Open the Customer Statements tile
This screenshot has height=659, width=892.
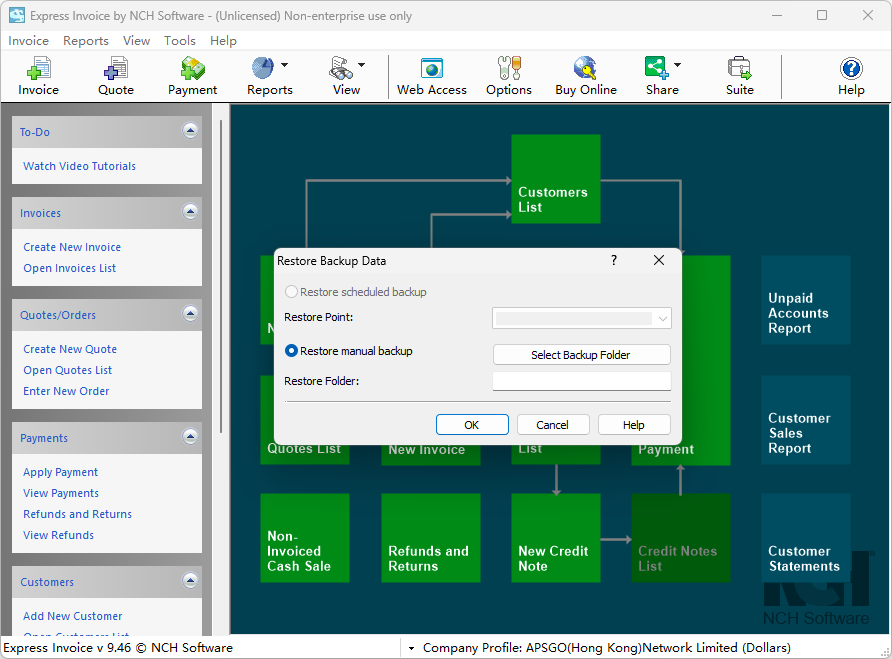(x=806, y=538)
